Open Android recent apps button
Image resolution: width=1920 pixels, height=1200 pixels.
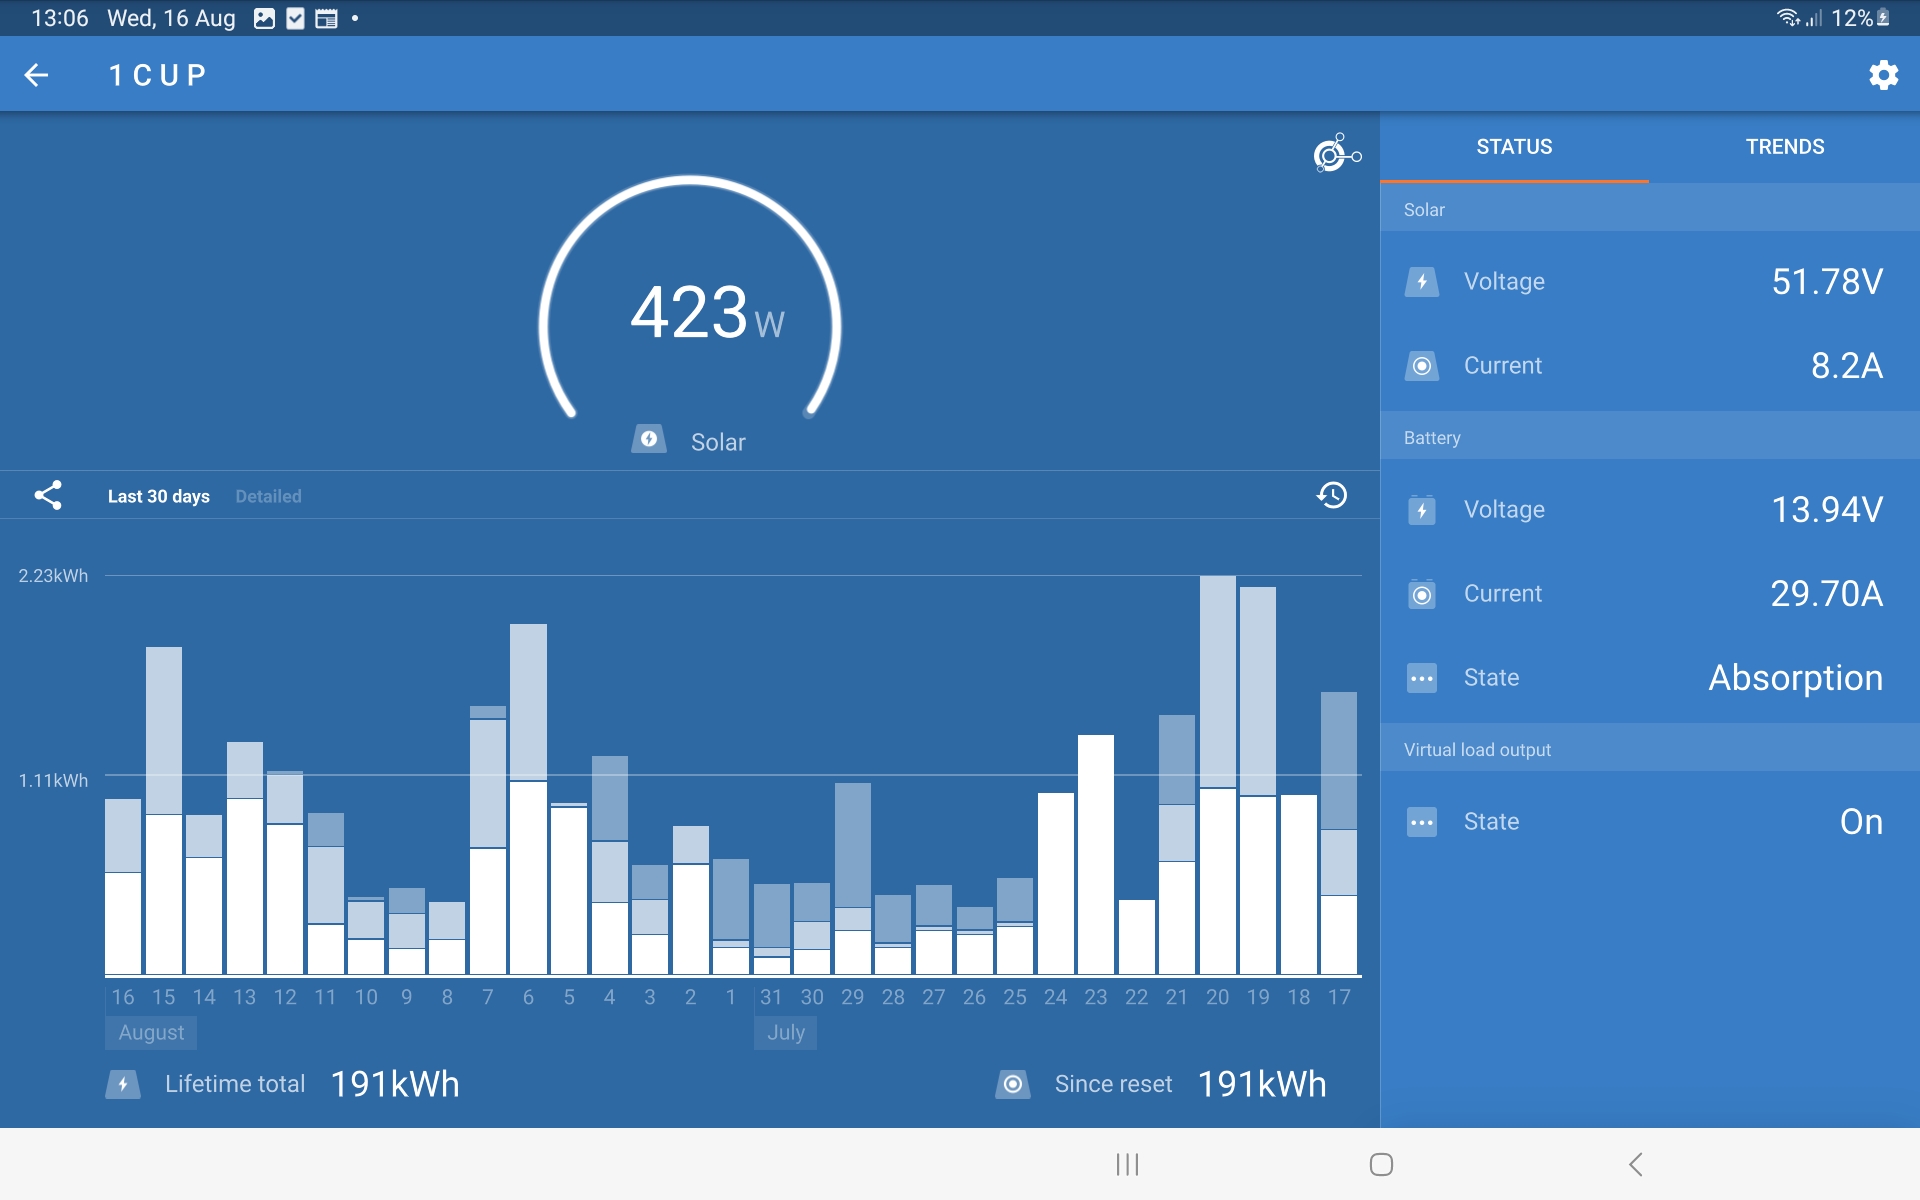pos(1127,1164)
